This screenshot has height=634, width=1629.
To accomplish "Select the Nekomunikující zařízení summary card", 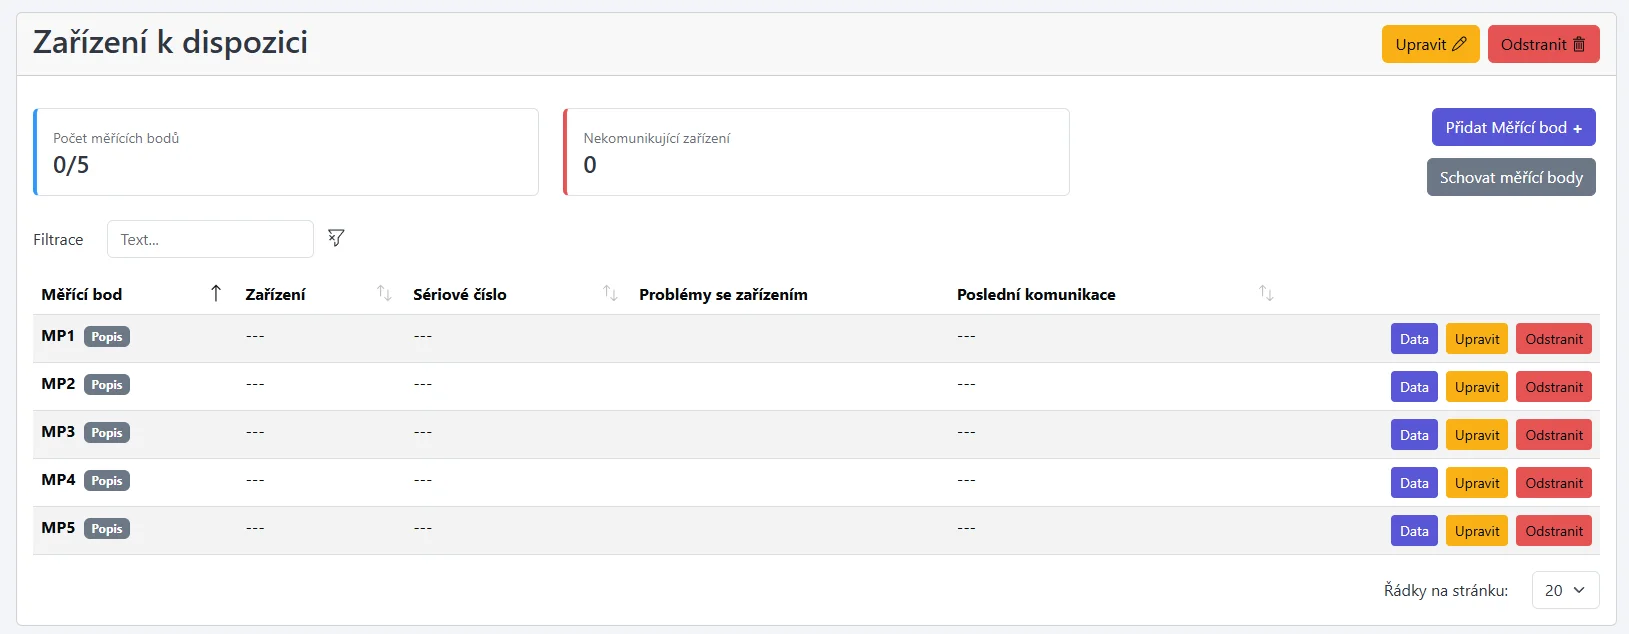I will pyautogui.click(x=816, y=152).
